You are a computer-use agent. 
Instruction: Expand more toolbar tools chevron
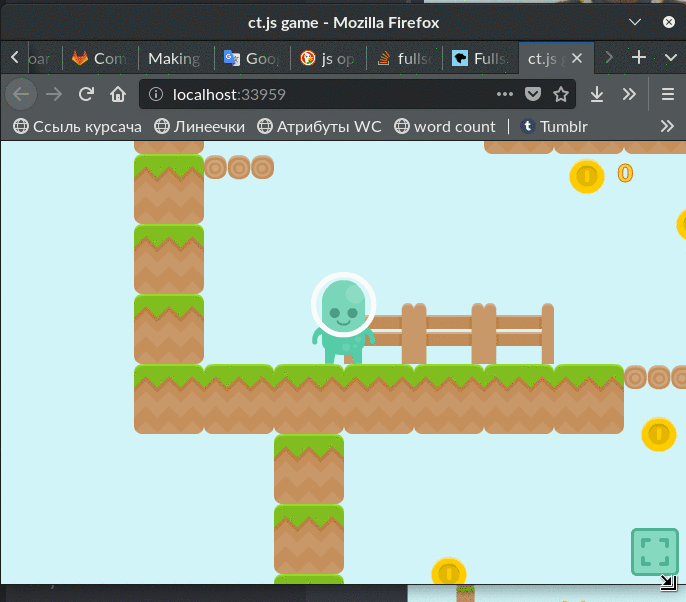(x=629, y=94)
